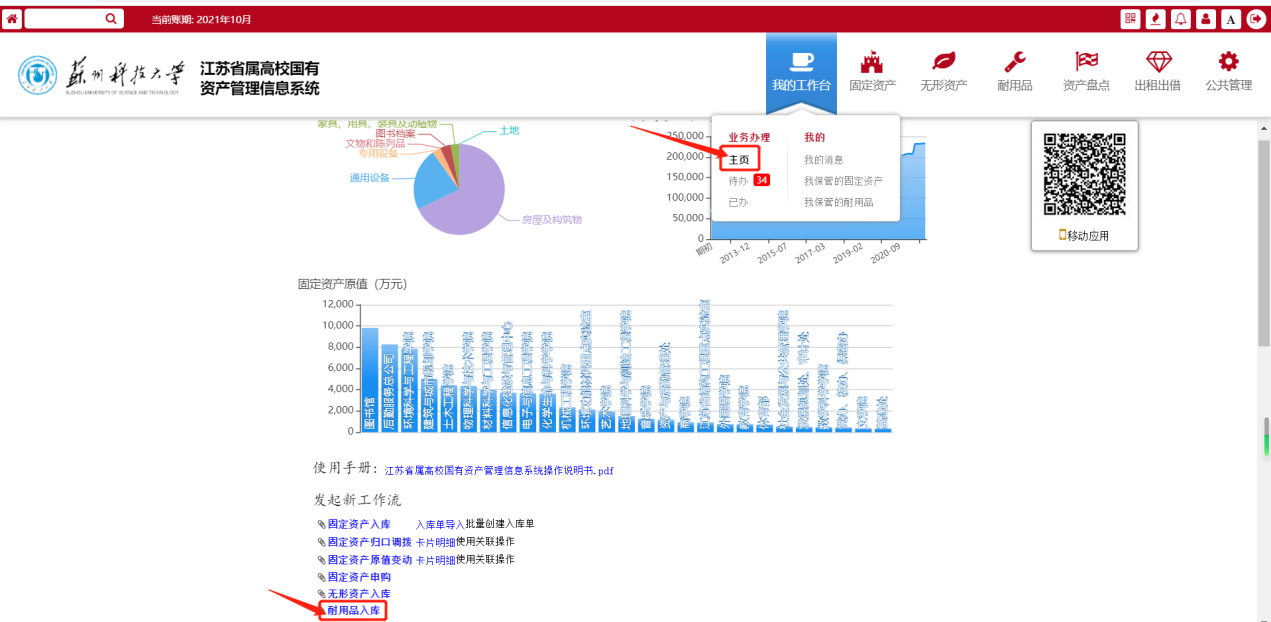Open the 固定资产 castle menu

[x=872, y=71]
